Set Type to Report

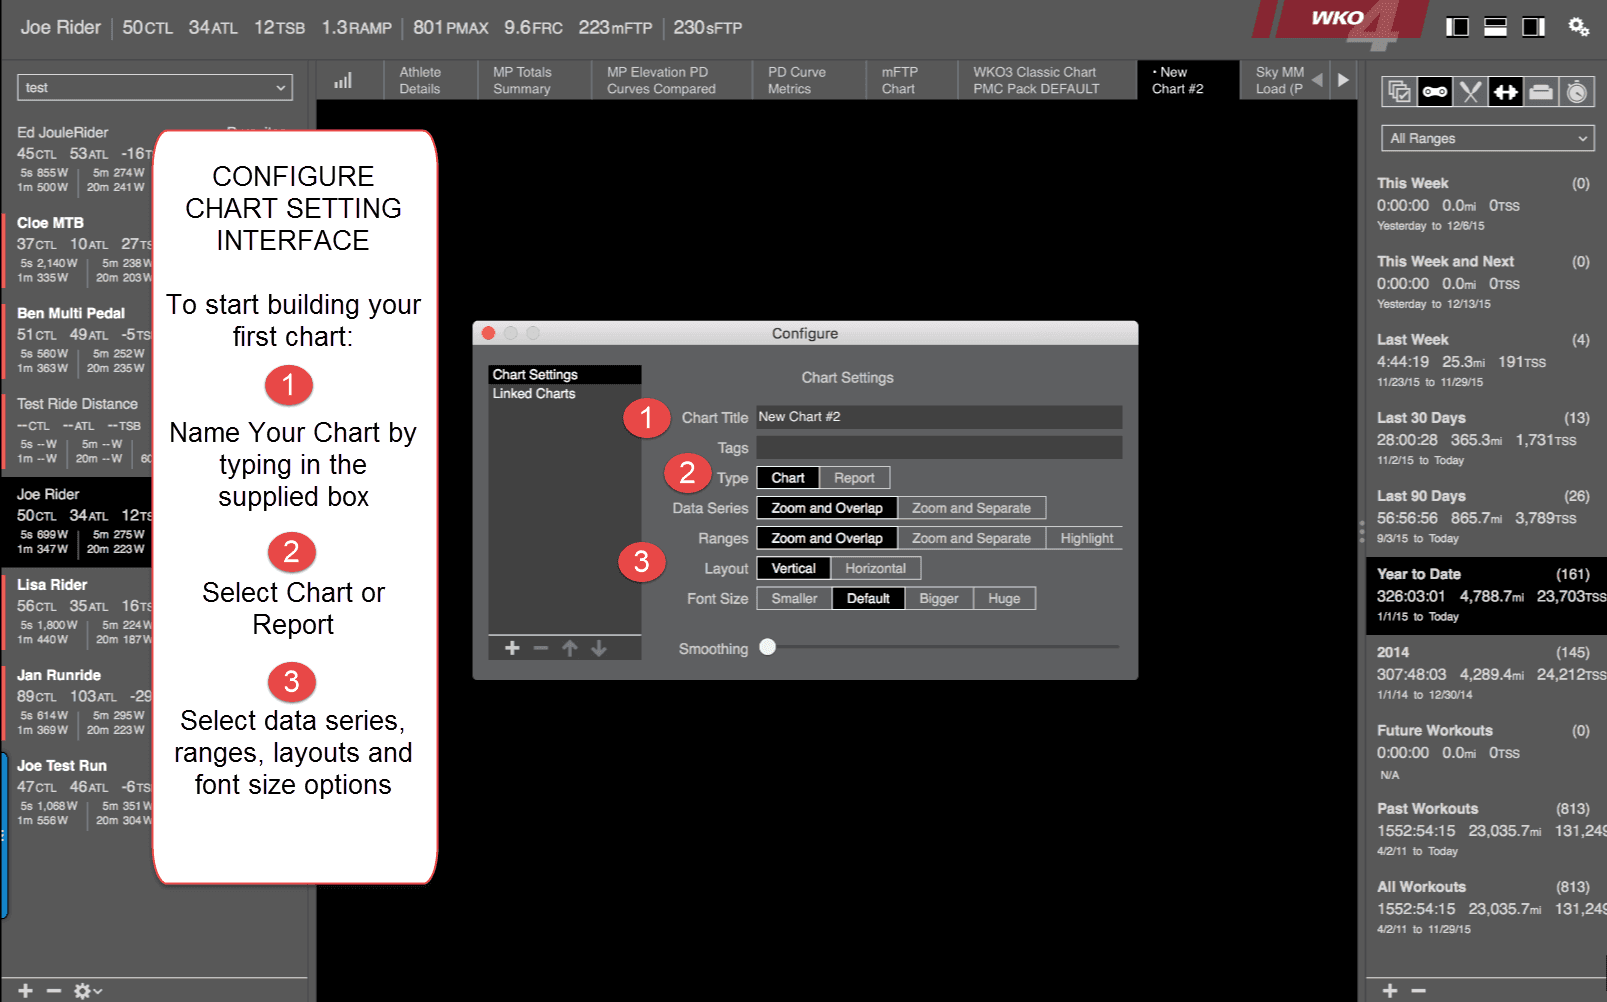click(854, 478)
